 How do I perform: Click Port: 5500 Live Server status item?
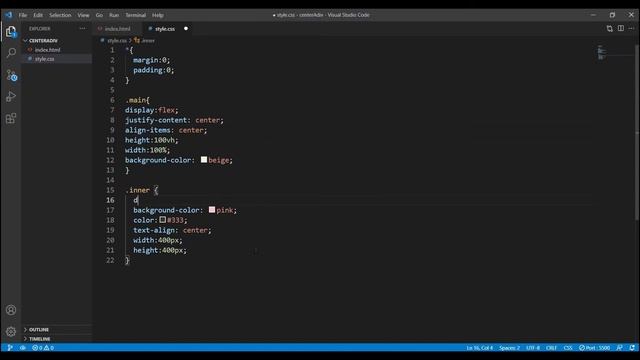point(594,348)
